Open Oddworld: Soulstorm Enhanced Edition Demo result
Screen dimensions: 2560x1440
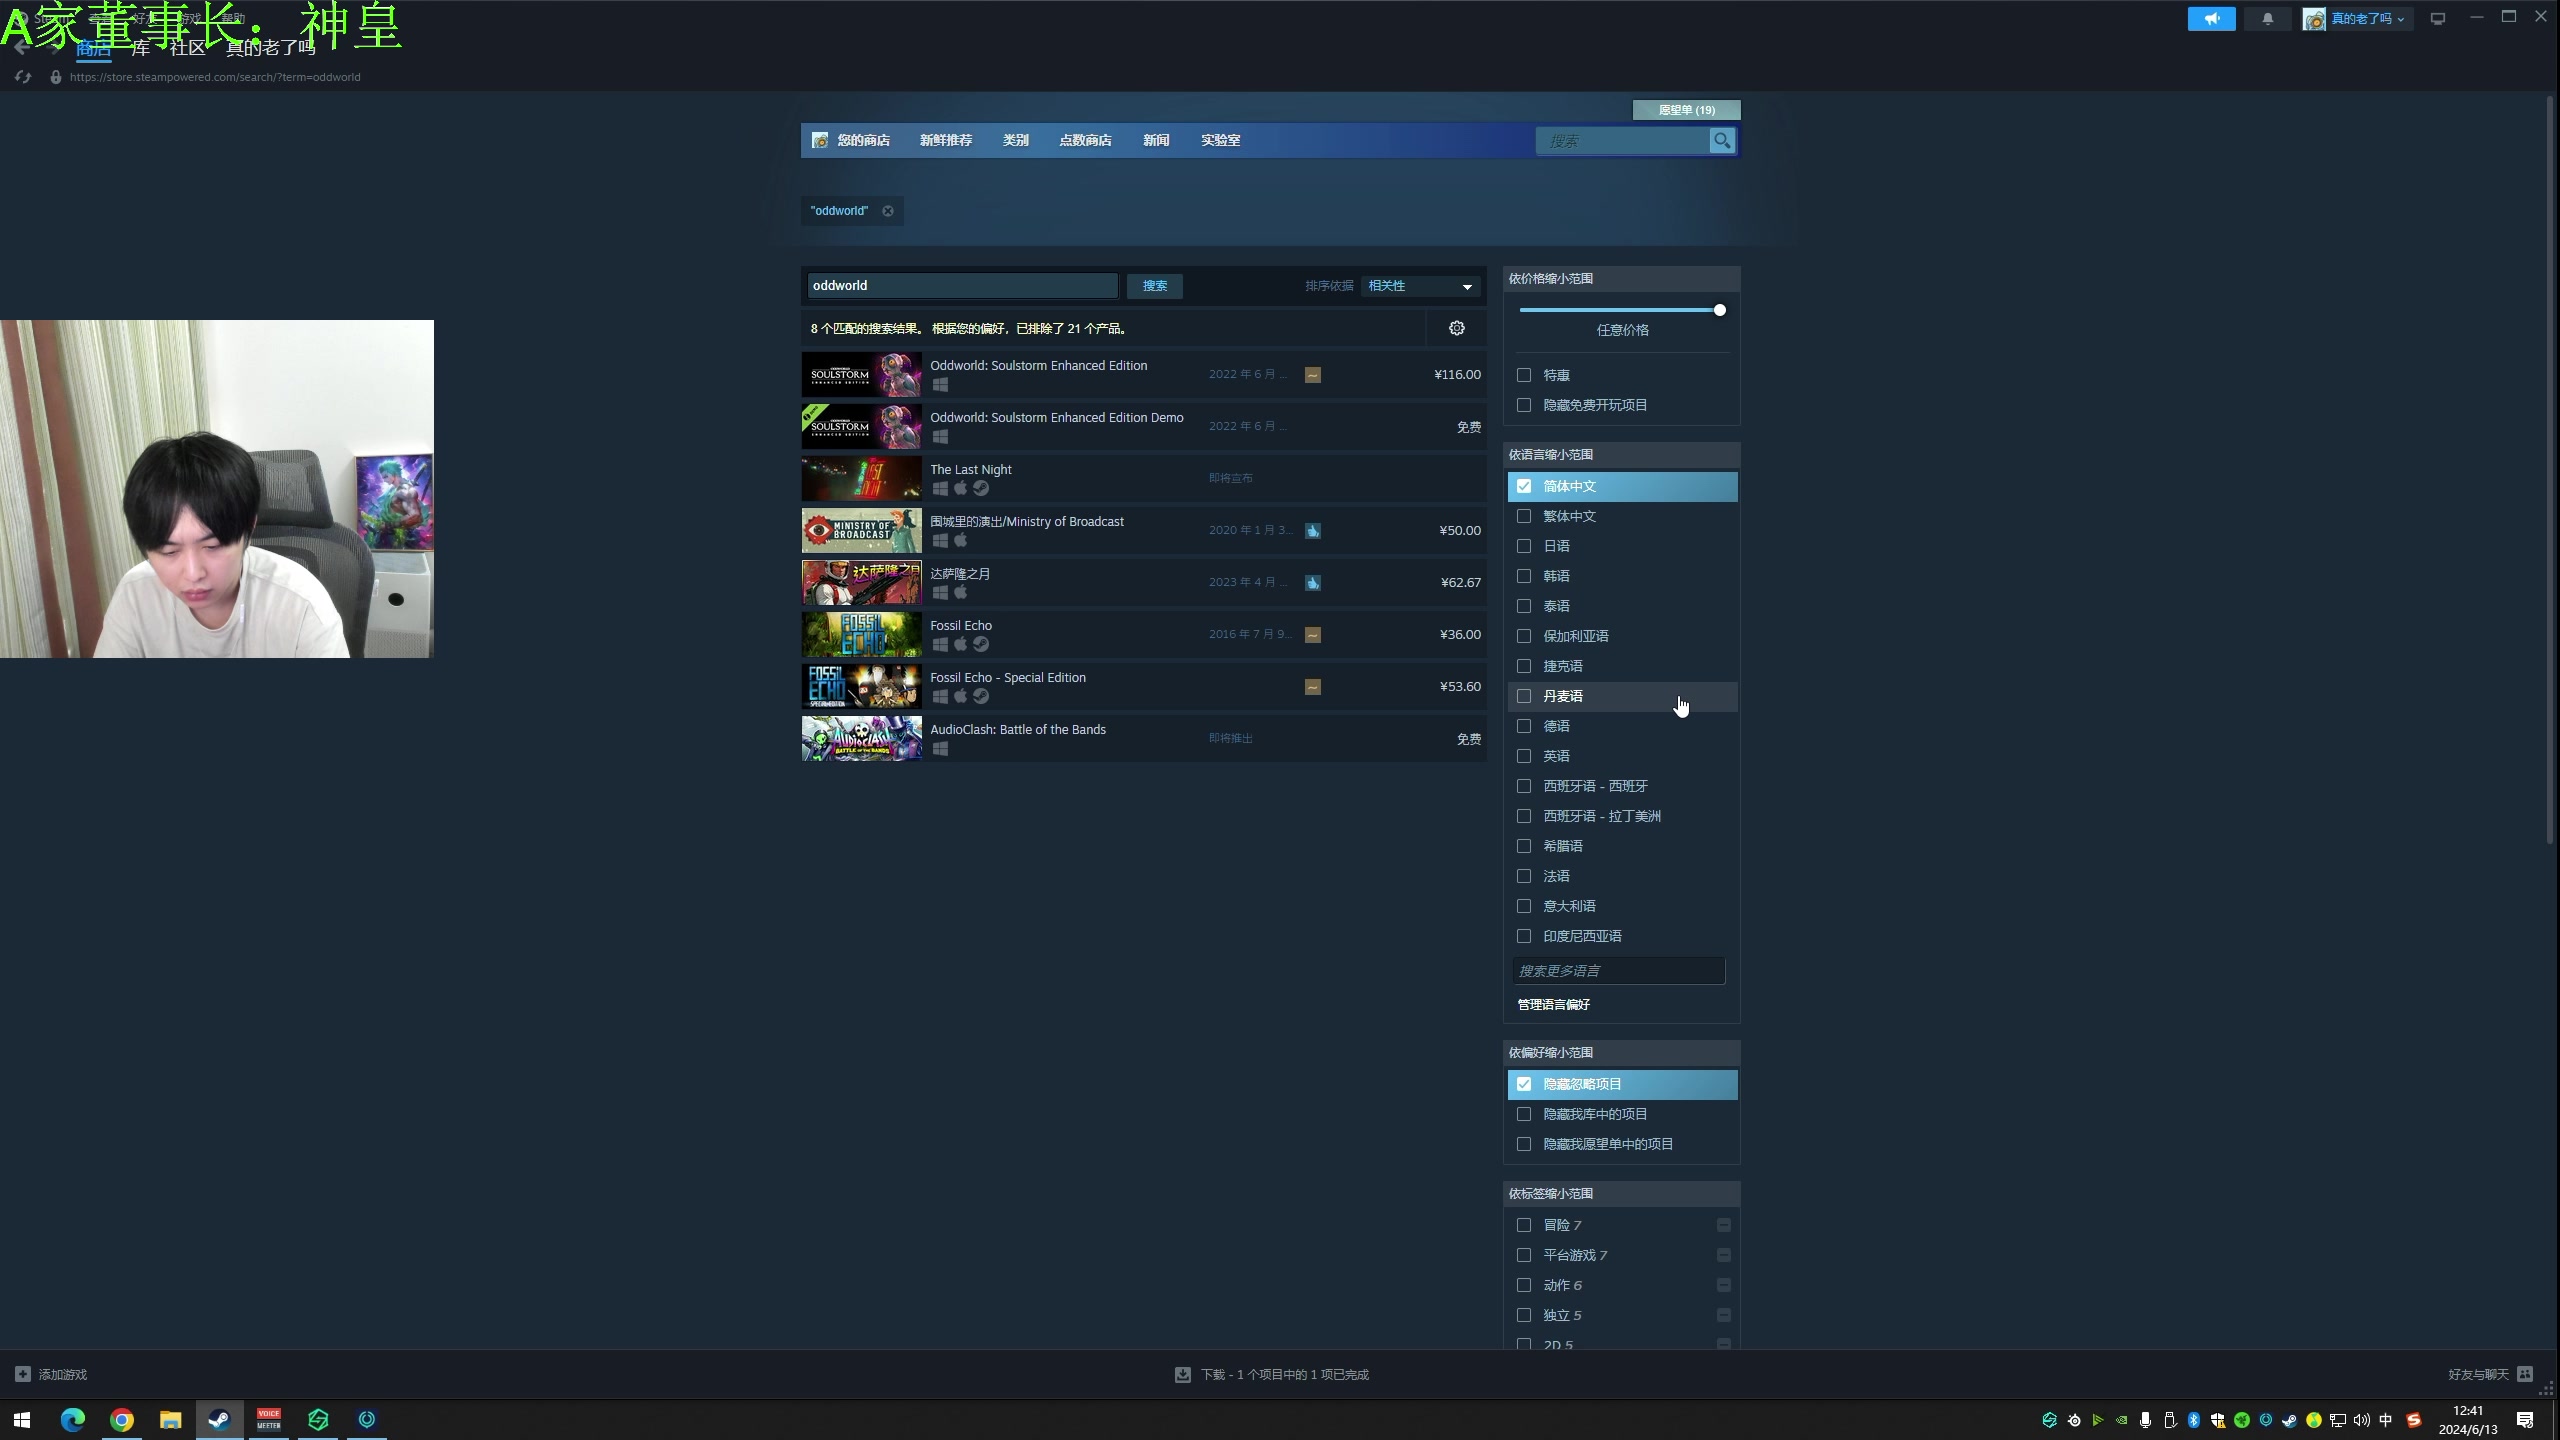1143,427
